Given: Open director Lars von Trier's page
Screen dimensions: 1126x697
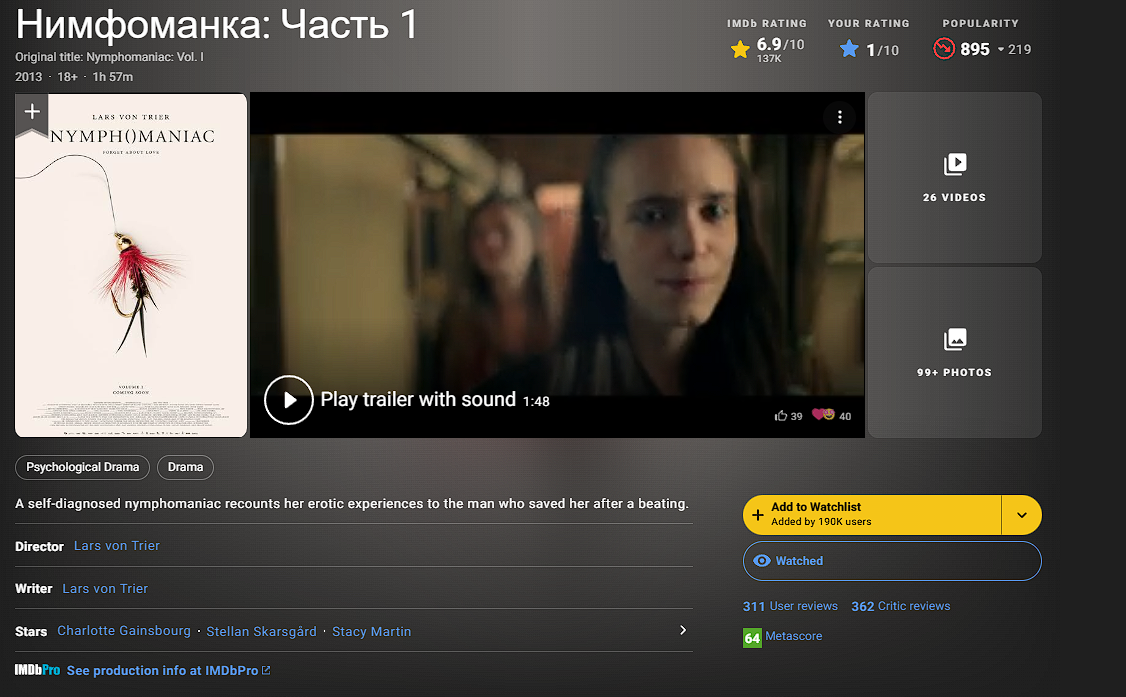Looking at the screenshot, I should pos(117,546).
